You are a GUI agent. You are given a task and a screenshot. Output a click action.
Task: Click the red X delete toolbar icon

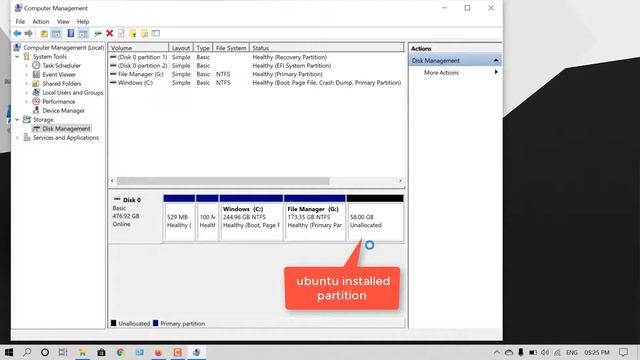(109, 33)
